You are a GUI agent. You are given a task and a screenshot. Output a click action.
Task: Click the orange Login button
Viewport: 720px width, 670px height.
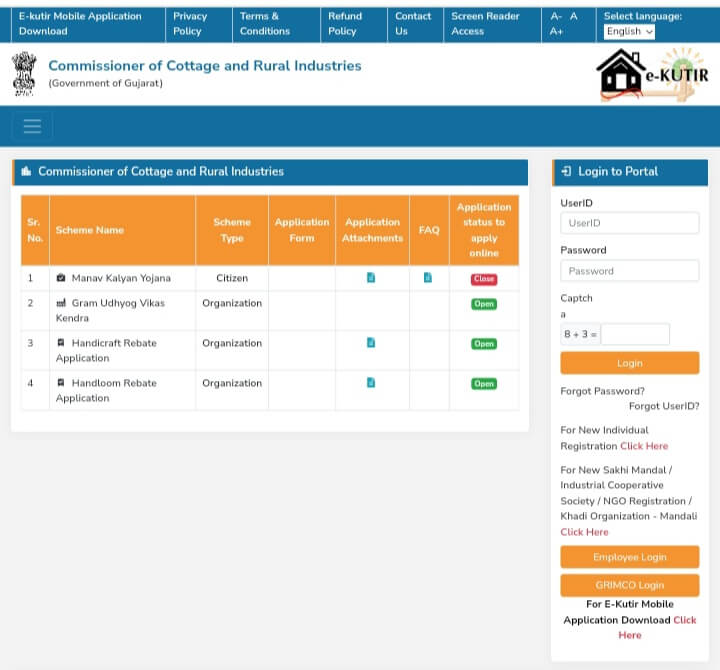630,363
